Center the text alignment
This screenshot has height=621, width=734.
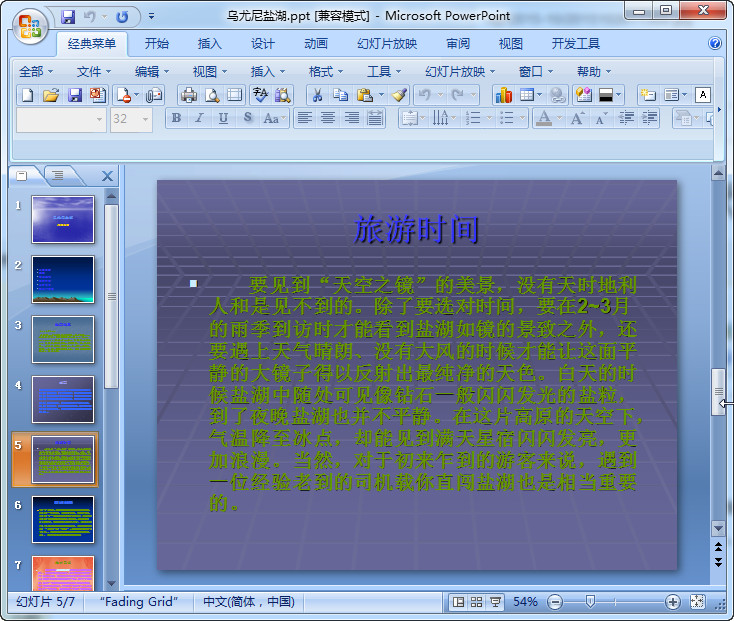[328, 118]
